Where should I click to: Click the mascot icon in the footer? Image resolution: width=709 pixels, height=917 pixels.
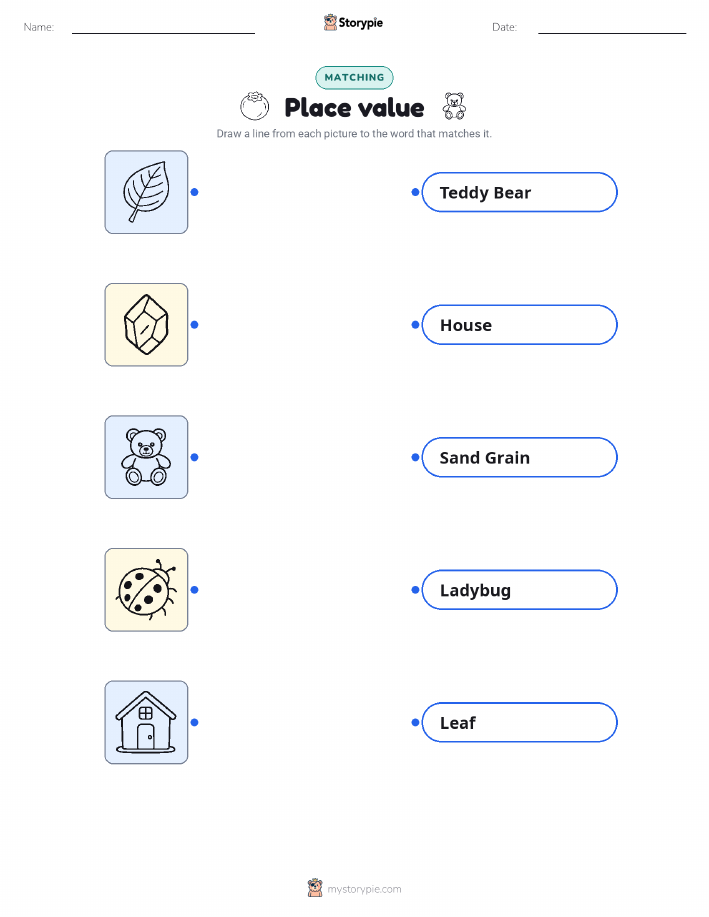315,888
